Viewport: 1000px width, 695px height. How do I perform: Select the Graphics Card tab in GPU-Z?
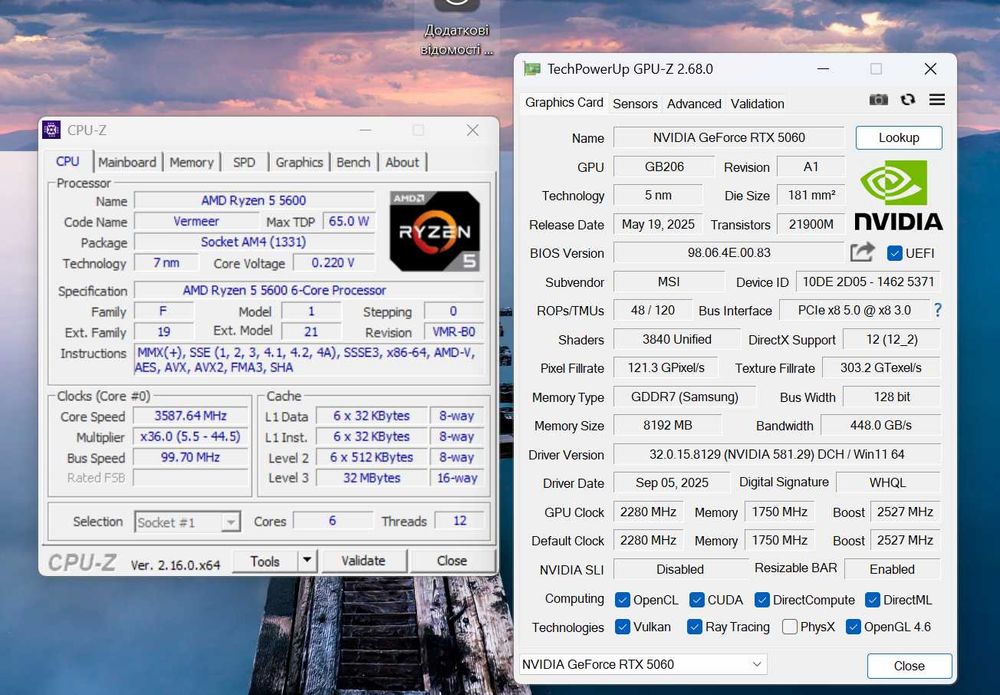pos(564,102)
